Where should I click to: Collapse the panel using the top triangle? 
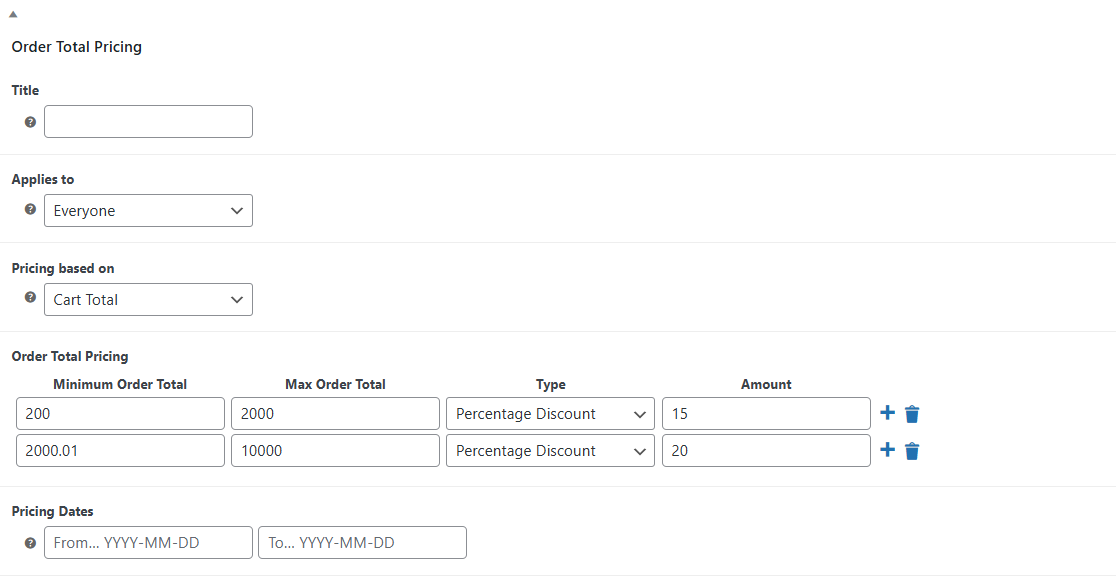tap(13, 14)
